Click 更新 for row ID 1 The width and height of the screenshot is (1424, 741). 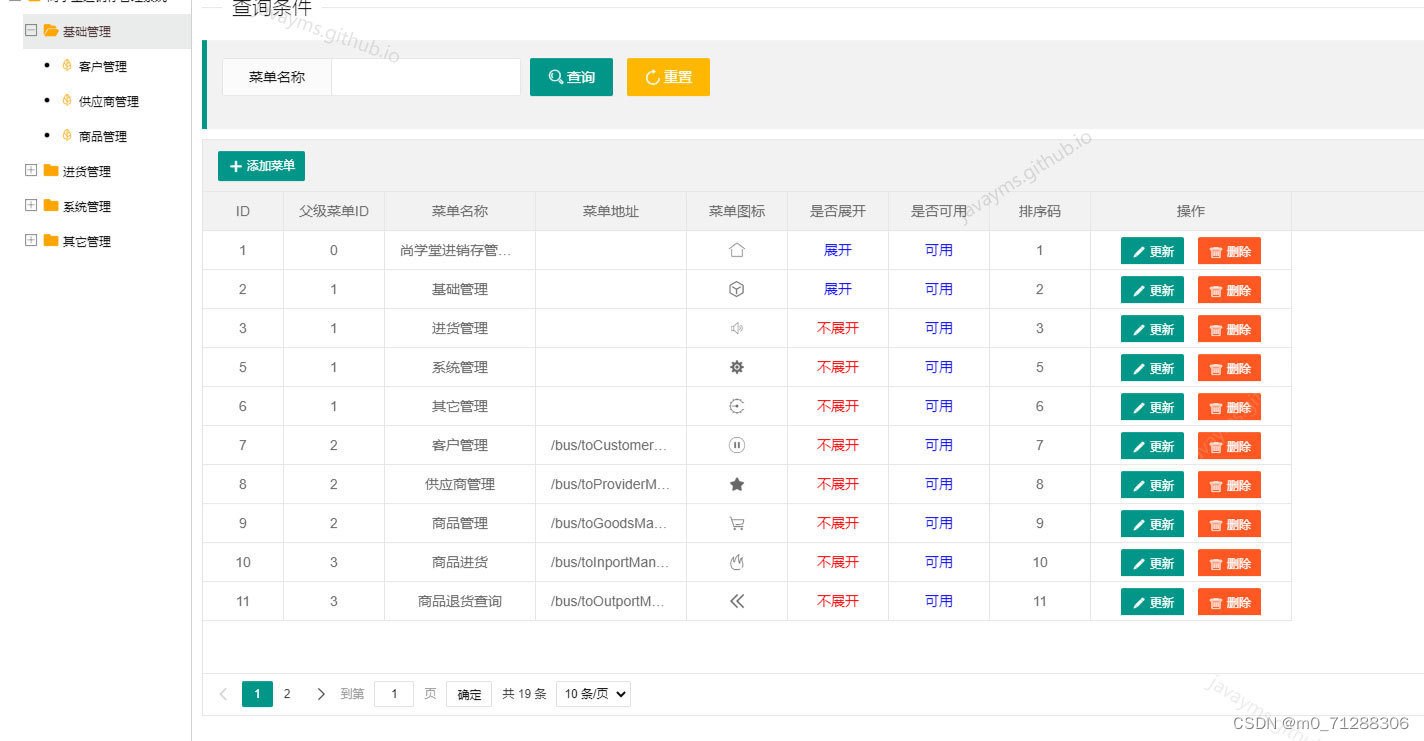coord(1152,251)
